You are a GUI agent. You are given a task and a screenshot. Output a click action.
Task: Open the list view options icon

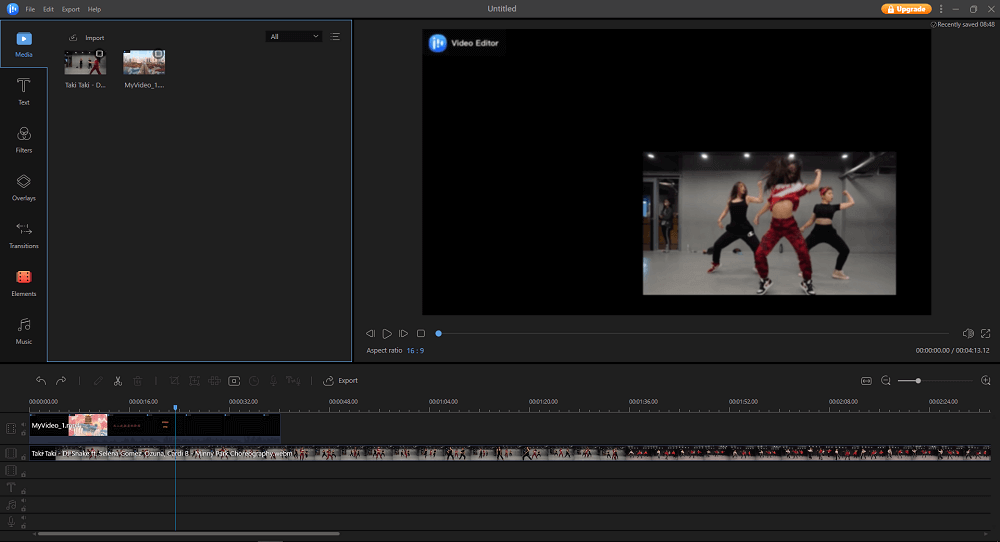335,37
